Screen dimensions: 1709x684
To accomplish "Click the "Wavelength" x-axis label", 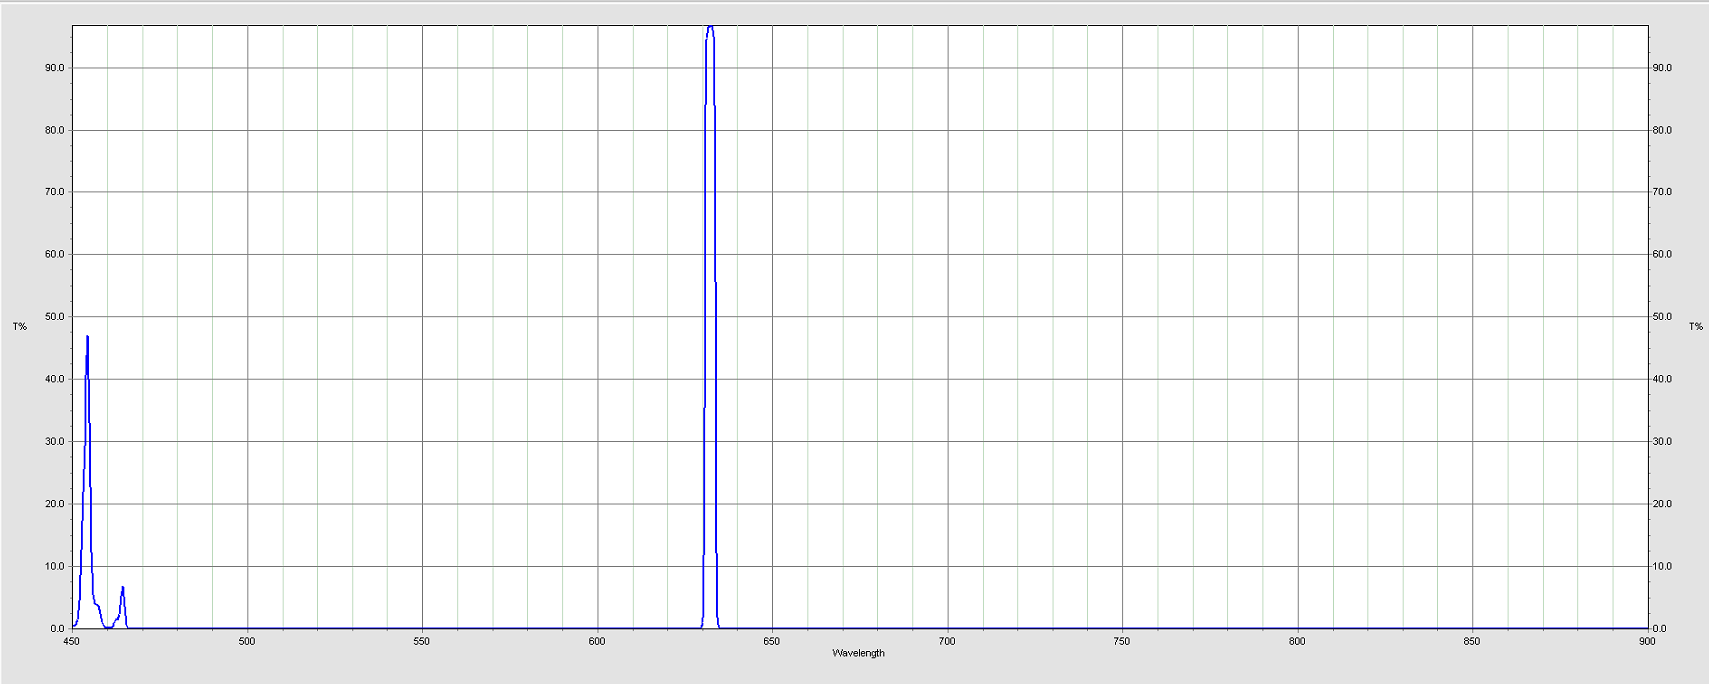I will point(858,653).
